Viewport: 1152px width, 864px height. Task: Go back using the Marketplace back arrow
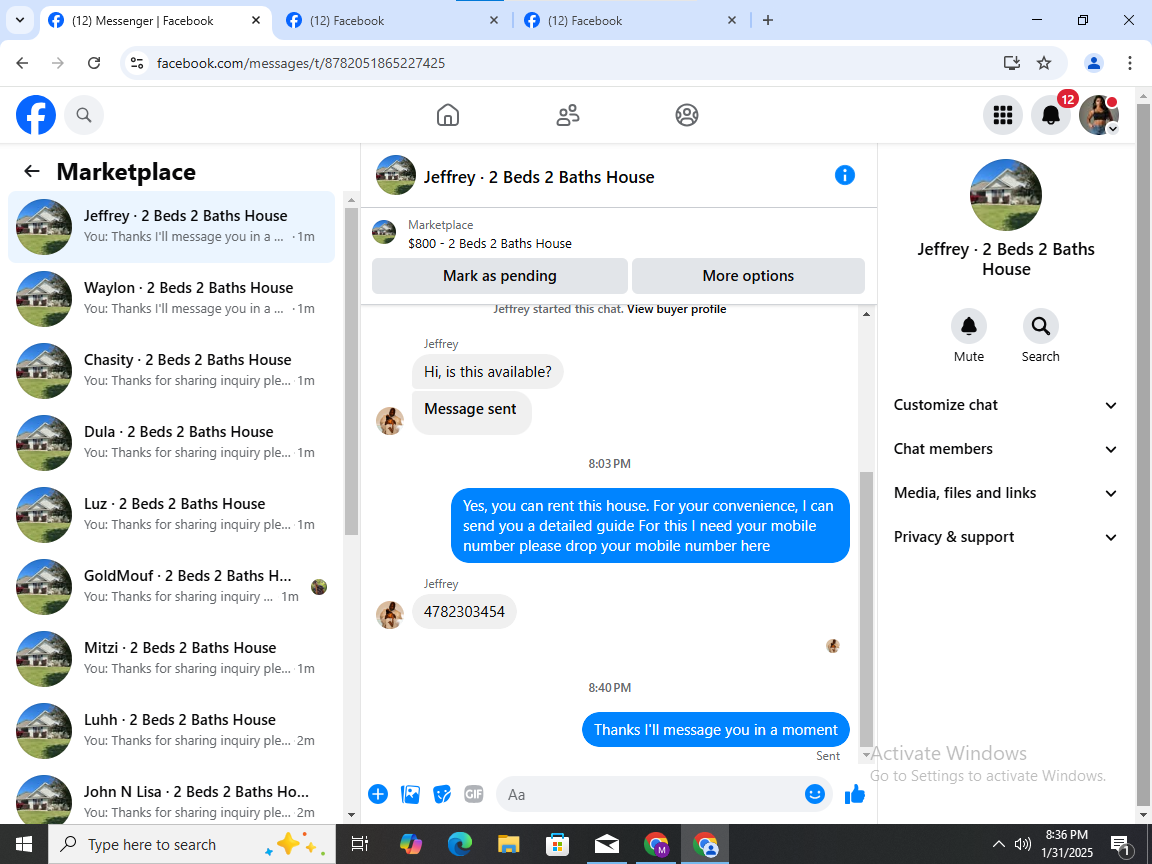click(32, 171)
